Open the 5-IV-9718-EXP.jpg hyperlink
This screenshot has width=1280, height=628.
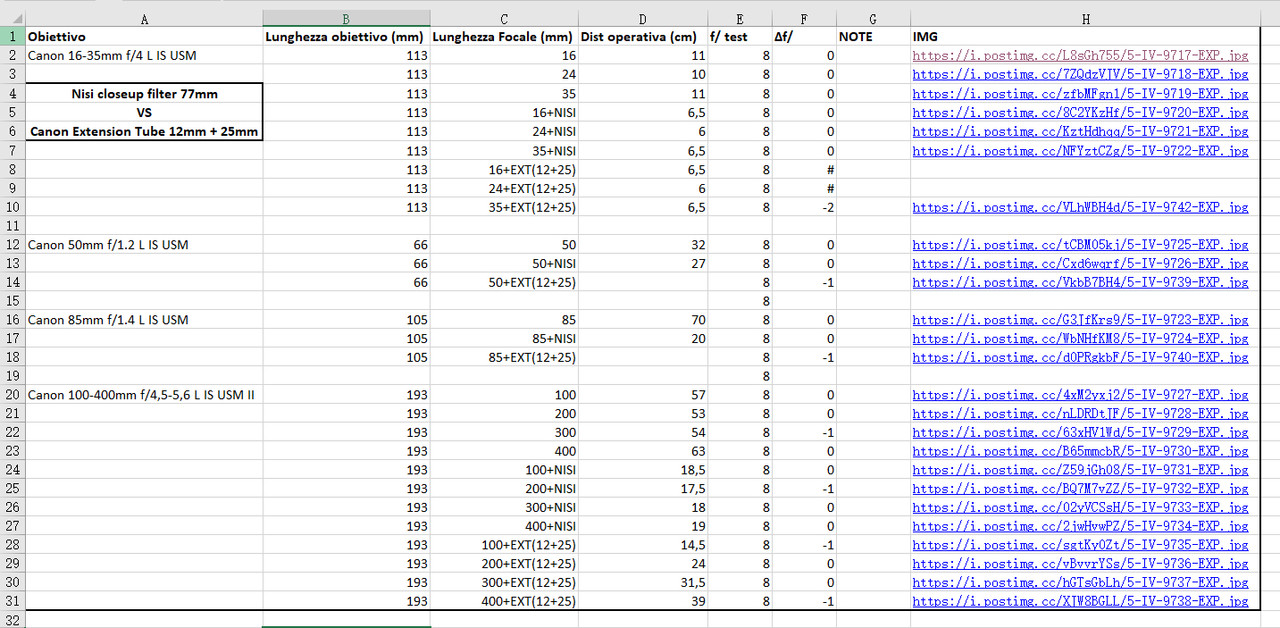(1080, 75)
